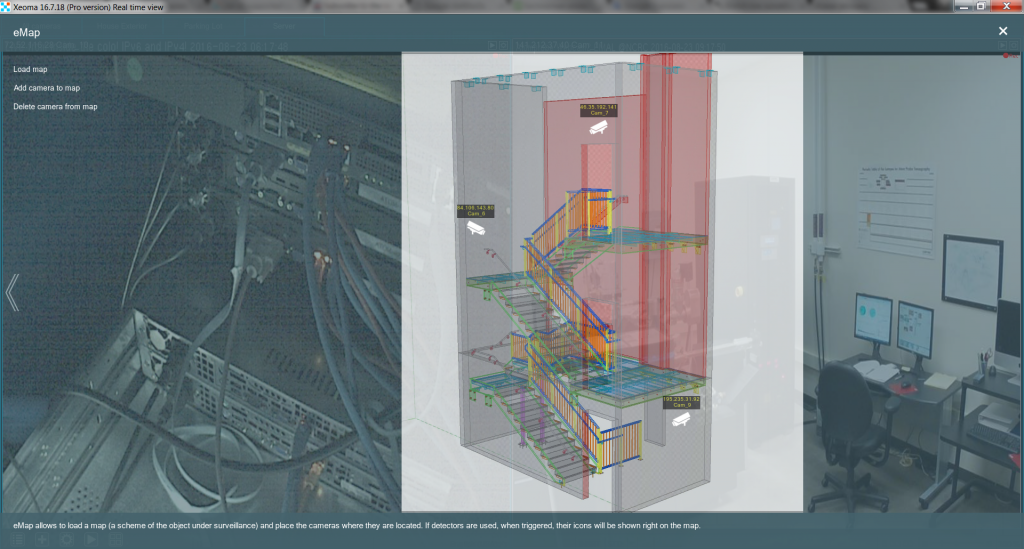Close the Xeoma window
The image size is (1024, 549).
(1006, 6)
